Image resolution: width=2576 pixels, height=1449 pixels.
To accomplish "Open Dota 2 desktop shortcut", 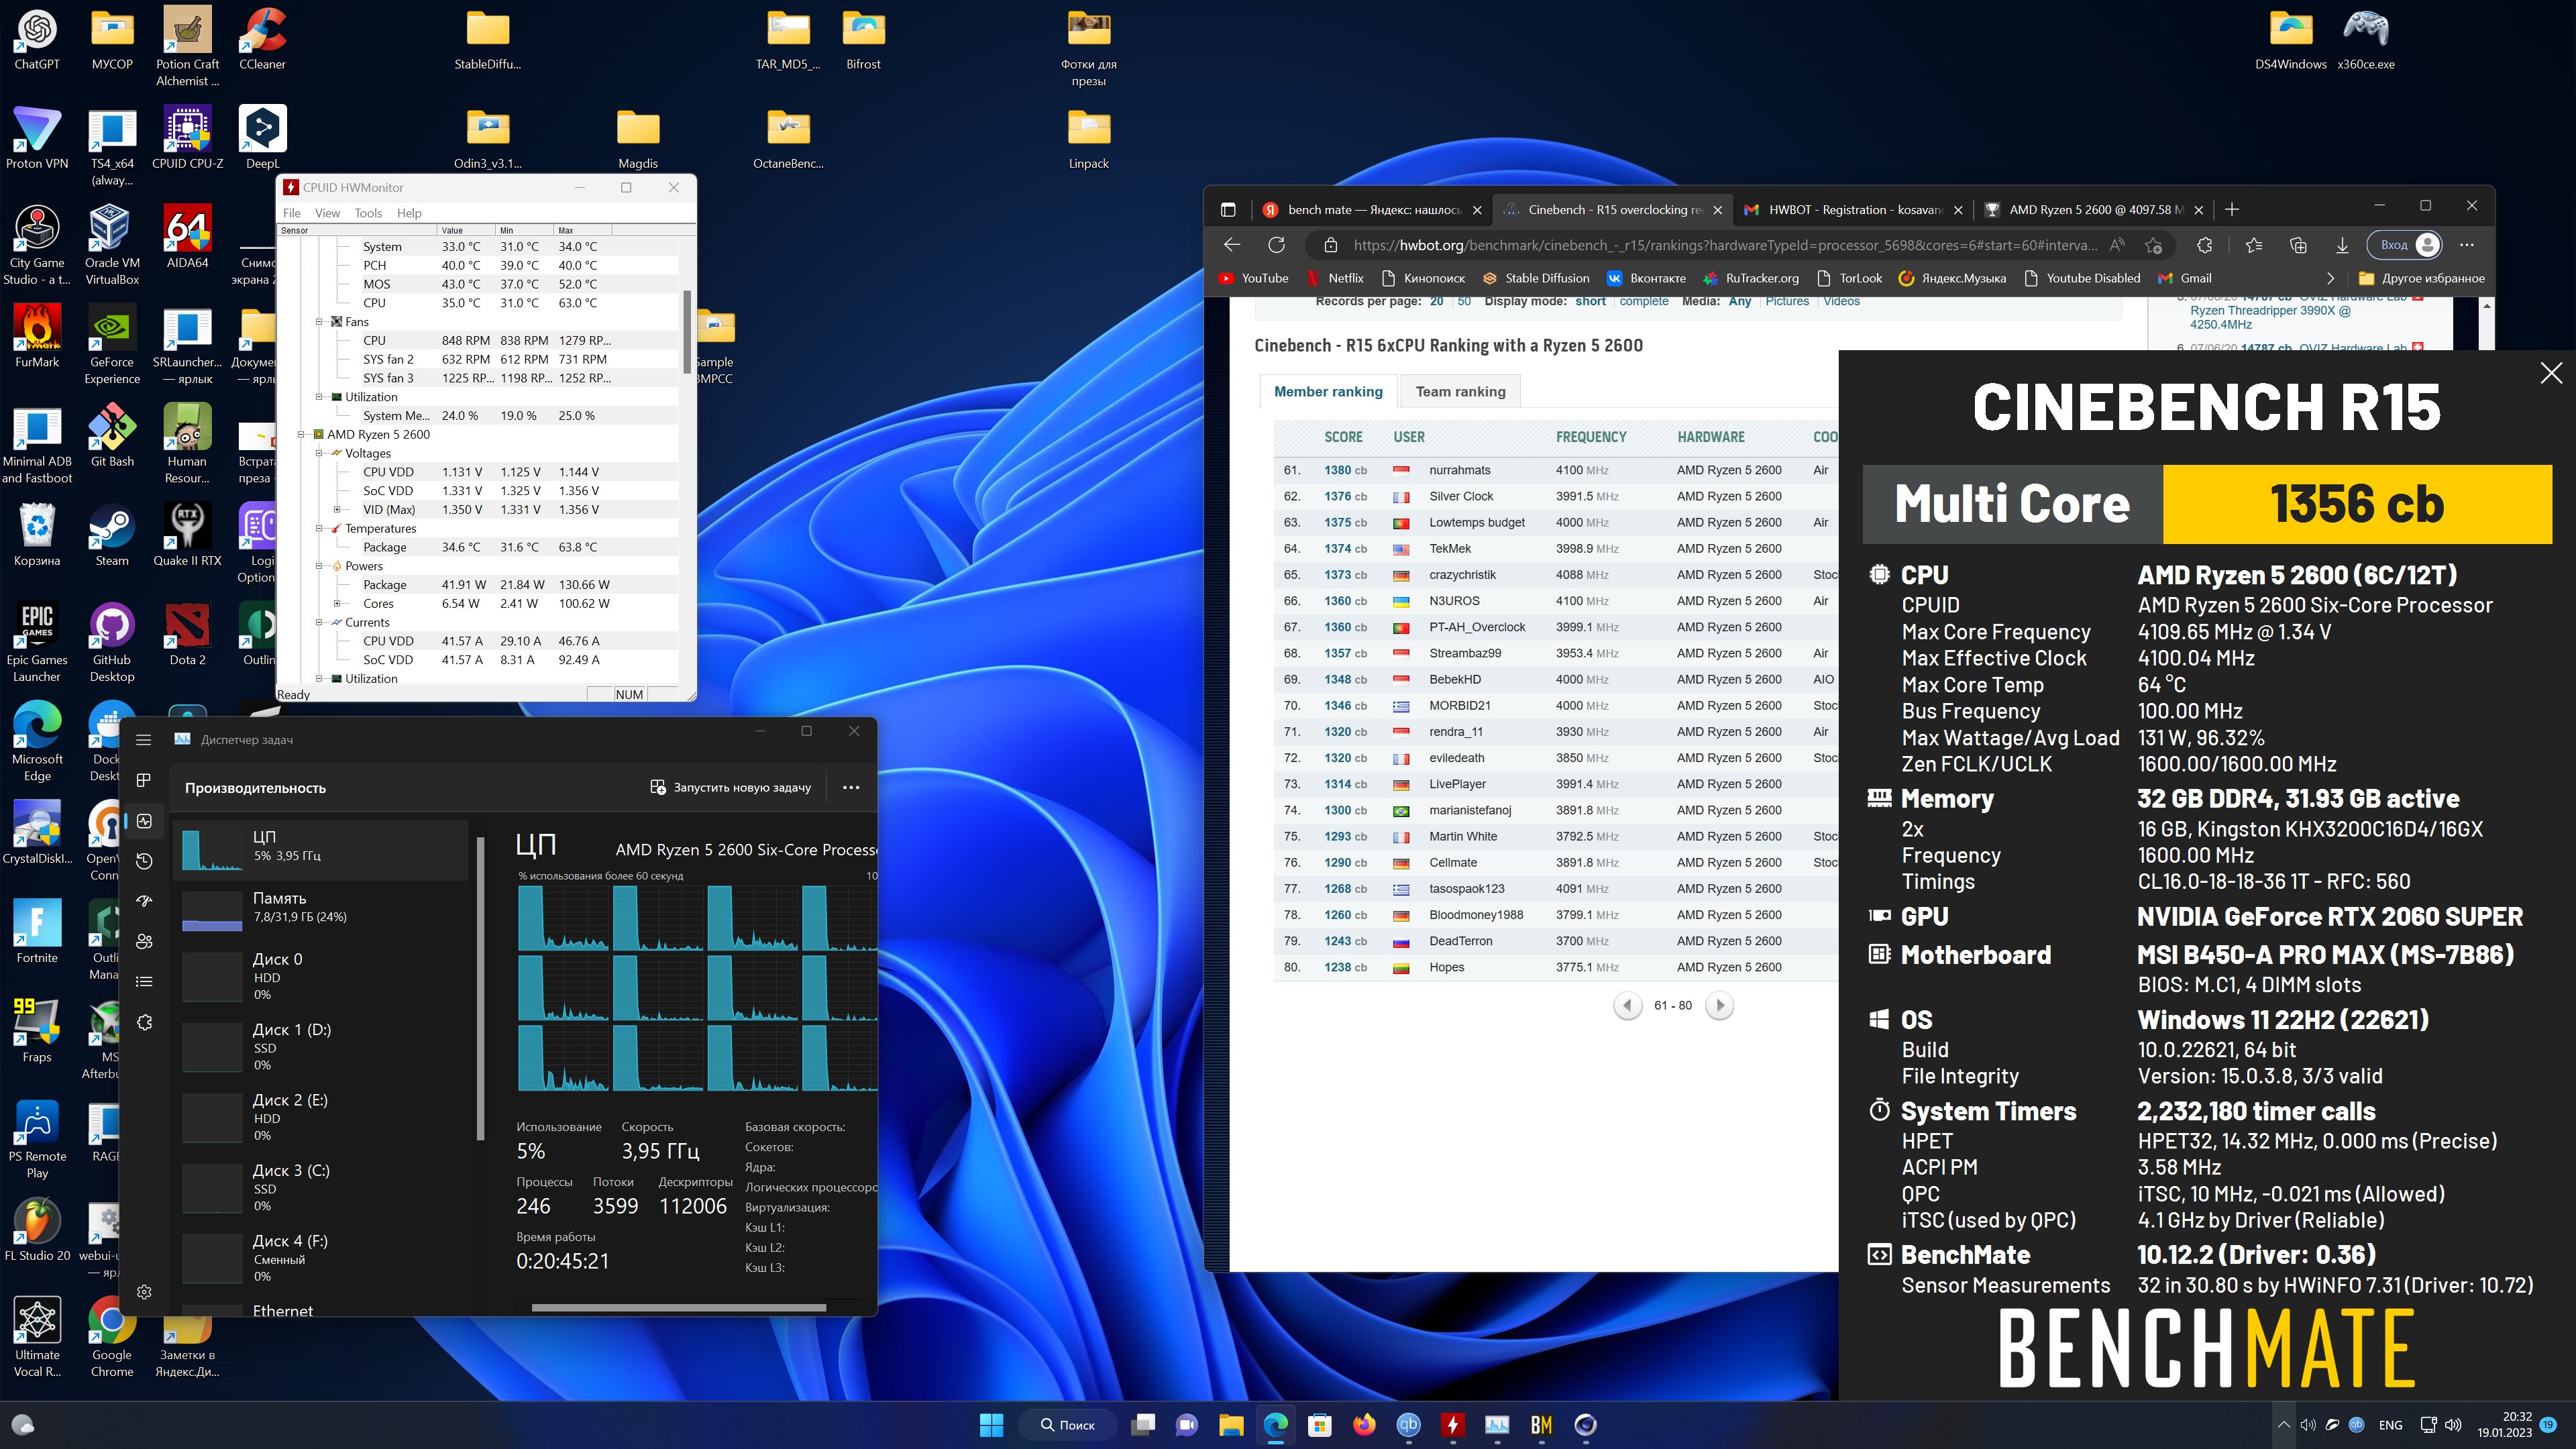I will 187,634.
